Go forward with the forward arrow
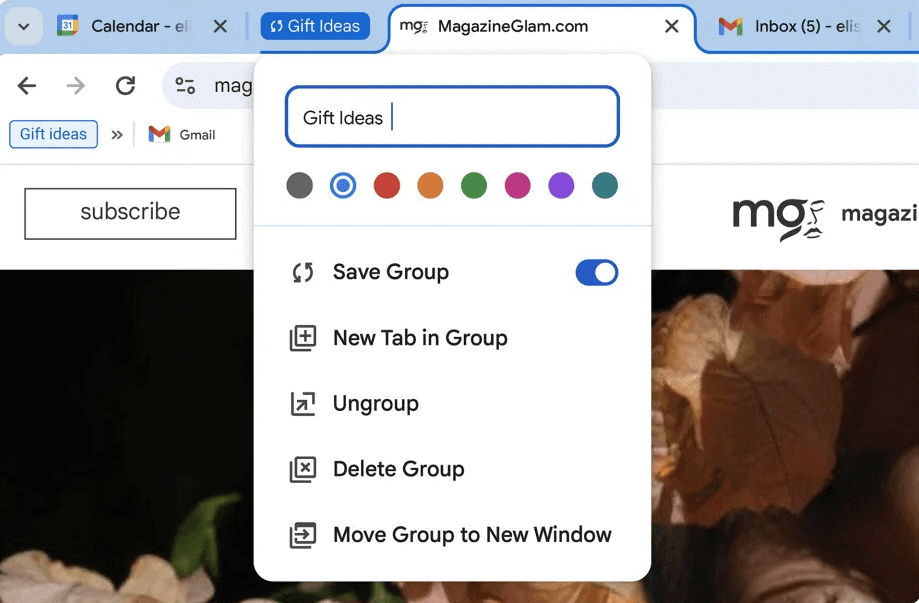This screenshot has width=919, height=603. click(76, 86)
